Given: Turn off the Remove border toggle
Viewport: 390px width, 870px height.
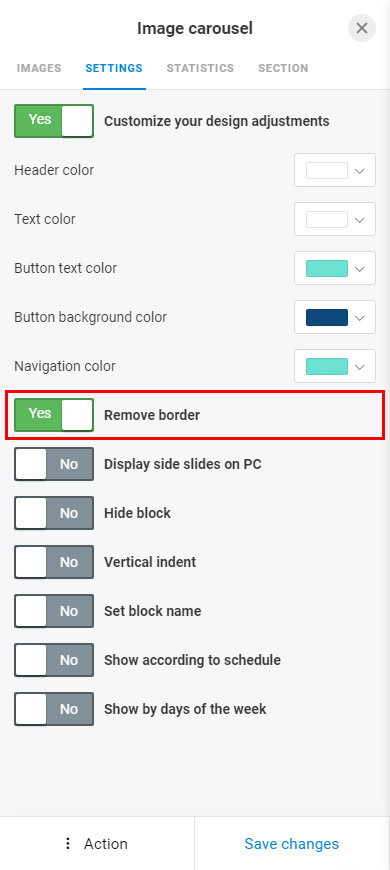Looking at the screenshot, I should point(54,414).
